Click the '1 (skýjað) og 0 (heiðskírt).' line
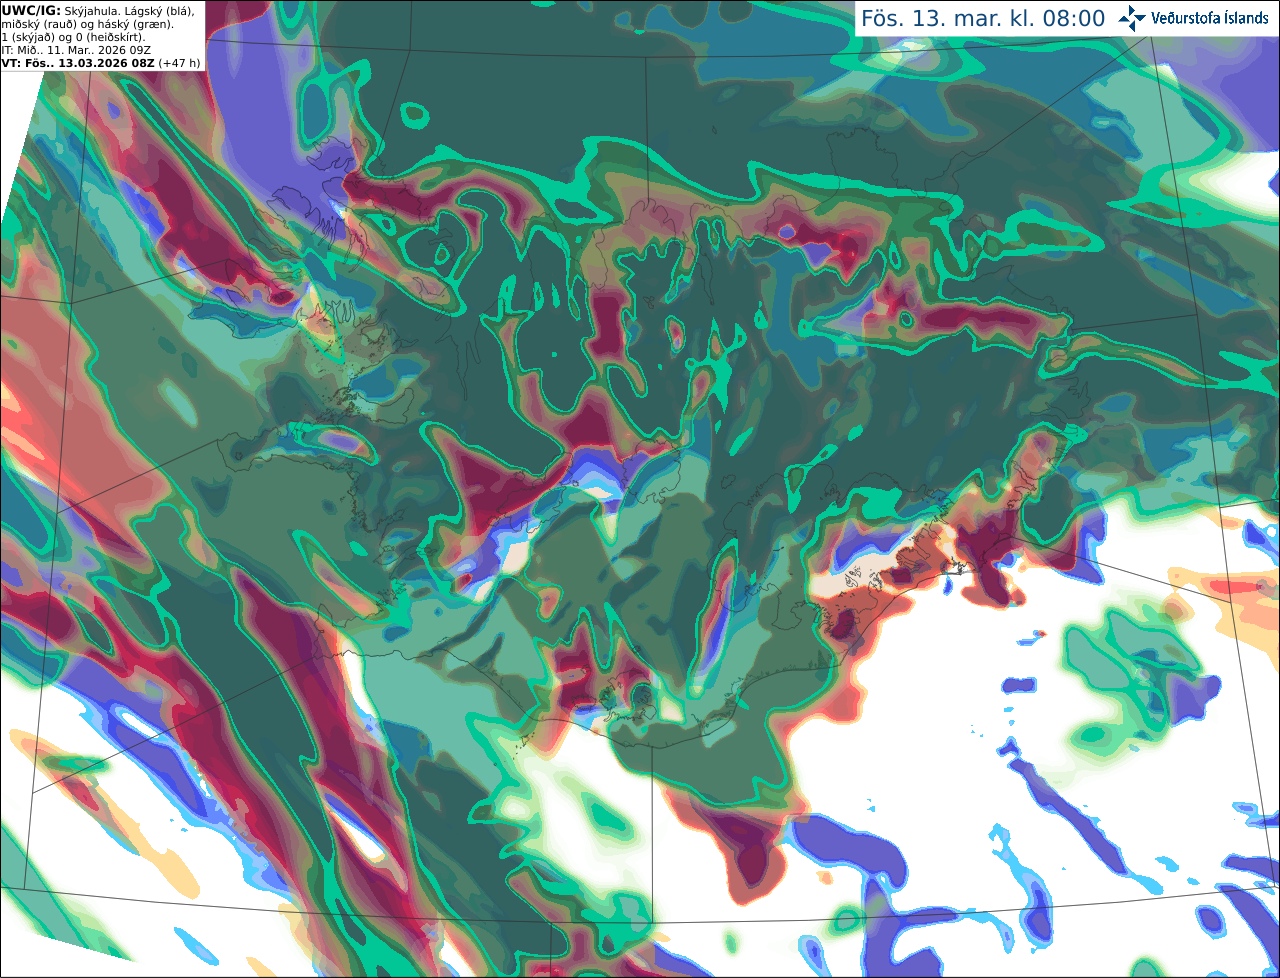 point(73,37)
